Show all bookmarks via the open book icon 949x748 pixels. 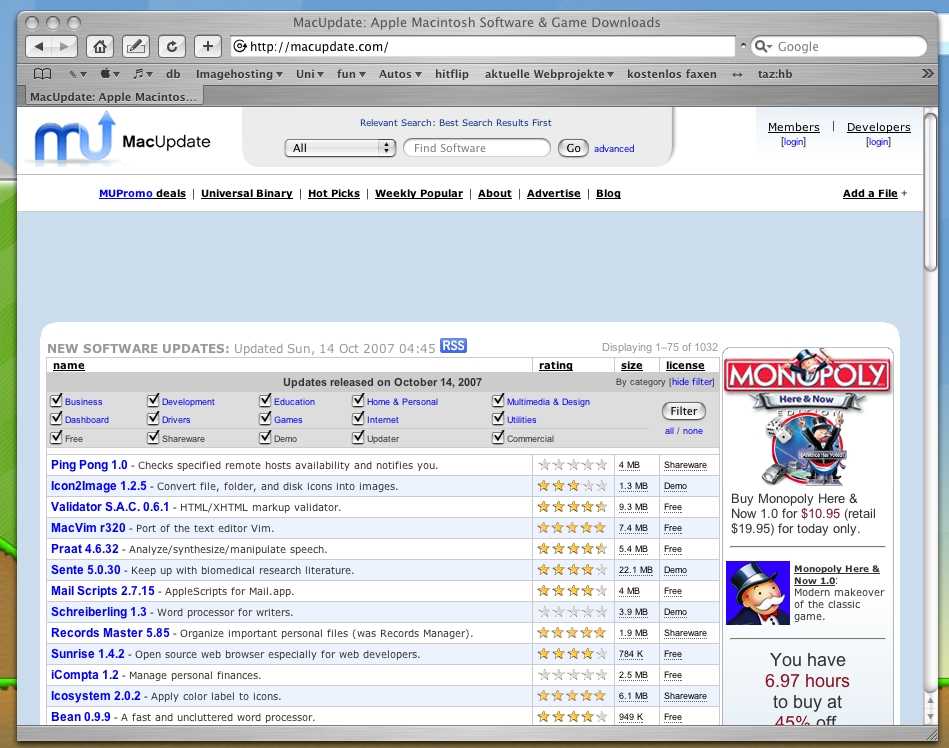pyautogui.click(x=42, y=74)
